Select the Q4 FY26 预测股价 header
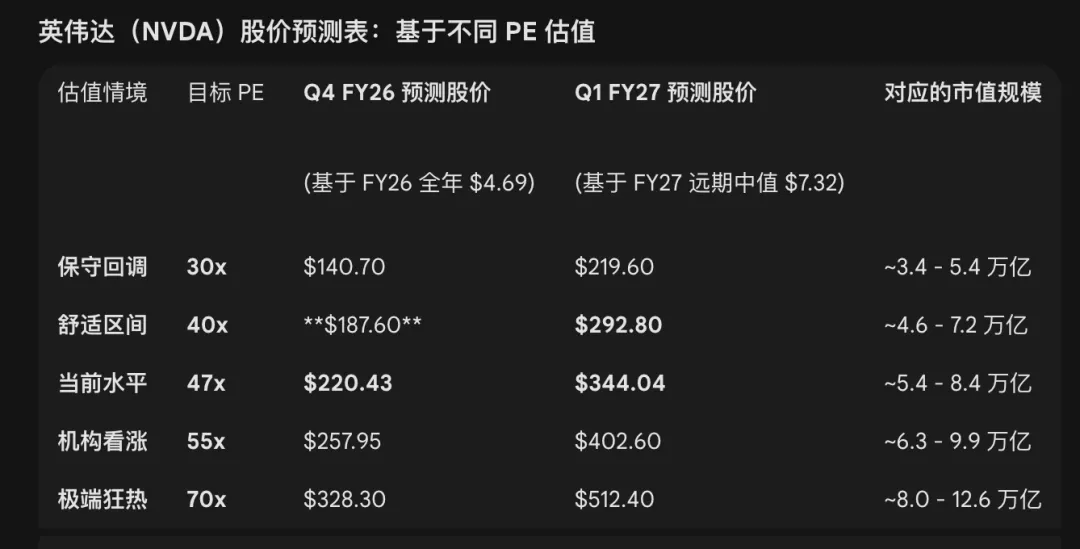This screenshot has width=1080, height=549. (x=397, y=93)
